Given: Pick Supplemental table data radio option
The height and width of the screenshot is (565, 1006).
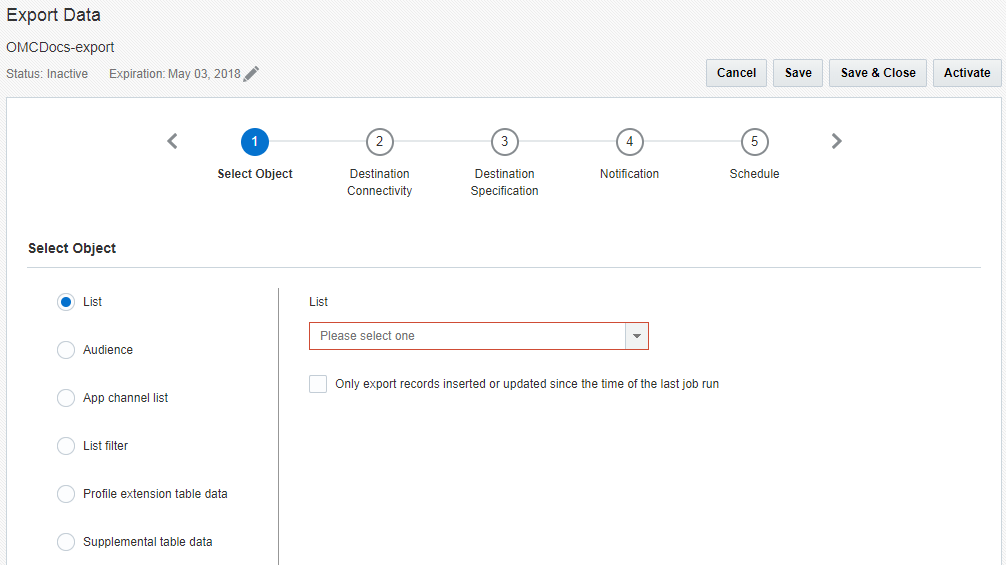Looking at the screenshot, I should [x=66, y=542].
